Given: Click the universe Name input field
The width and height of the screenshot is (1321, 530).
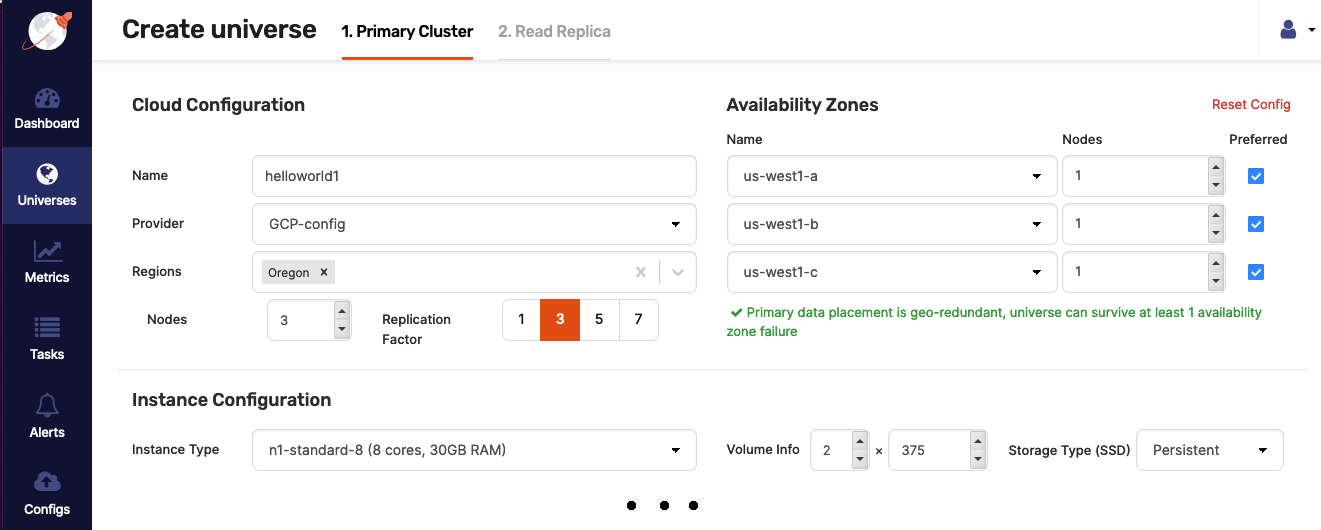Looking at the screenshot, I should 474,176.
